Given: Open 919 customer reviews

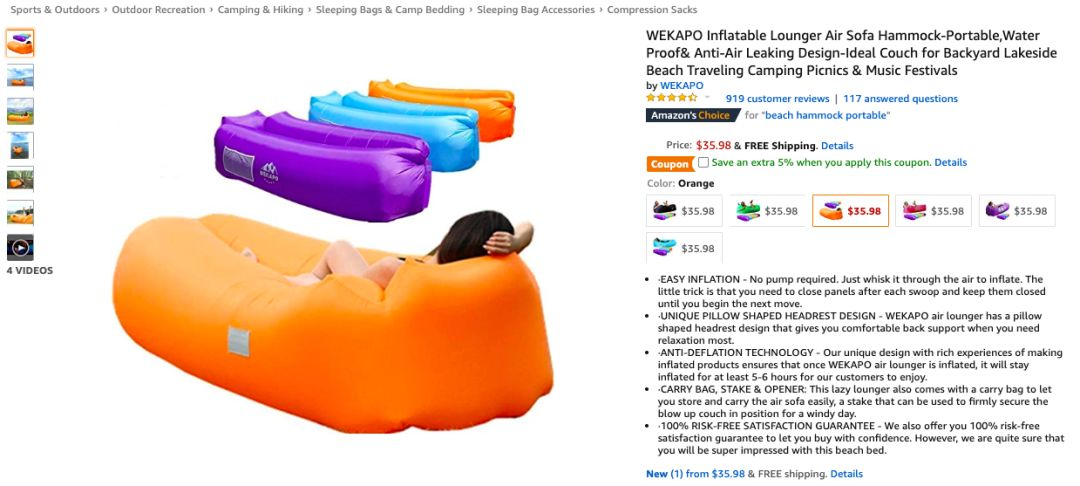Looking at the screenshot, I should coord(777,98).
